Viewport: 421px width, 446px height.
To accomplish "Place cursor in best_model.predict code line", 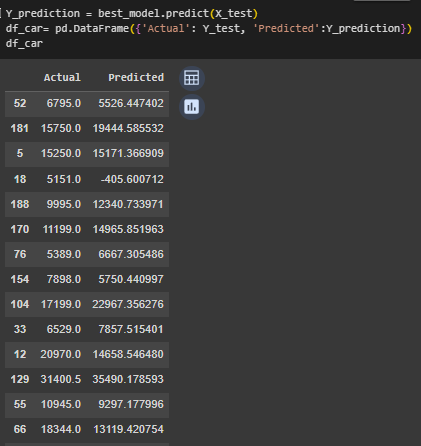I will 132,14.
